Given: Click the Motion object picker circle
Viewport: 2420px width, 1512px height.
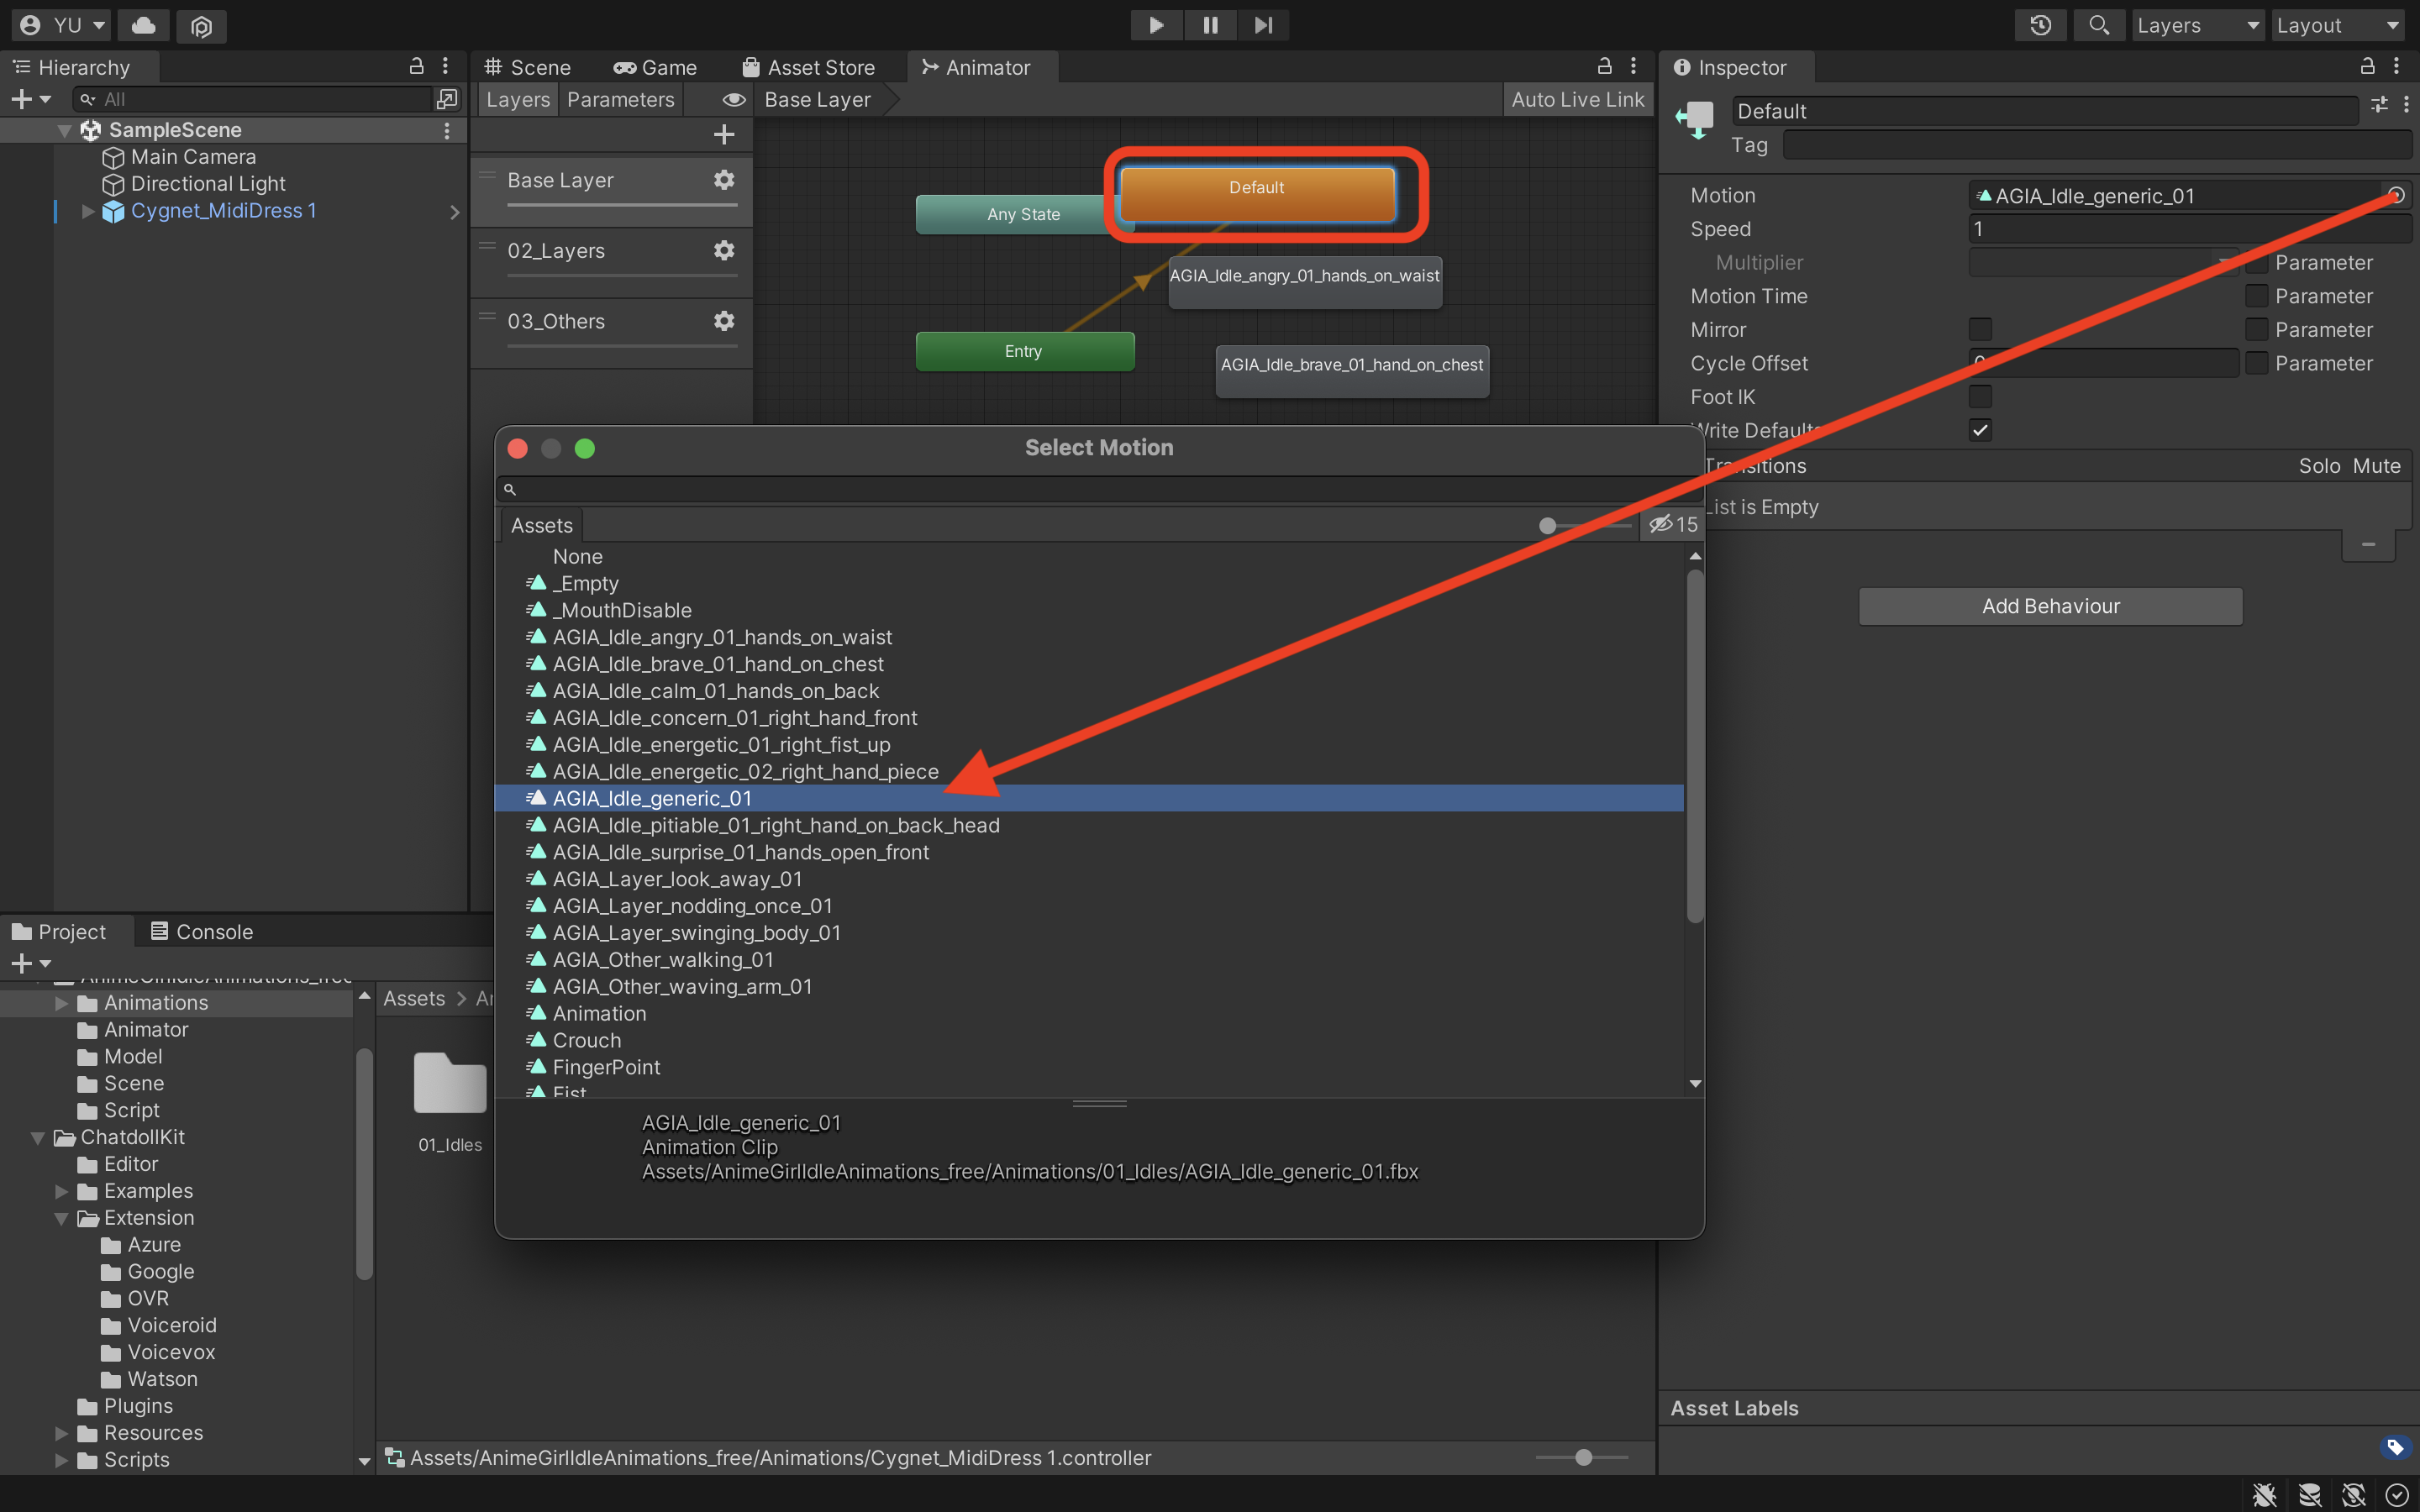Looking at the screenshot, I should [2396, 195].
